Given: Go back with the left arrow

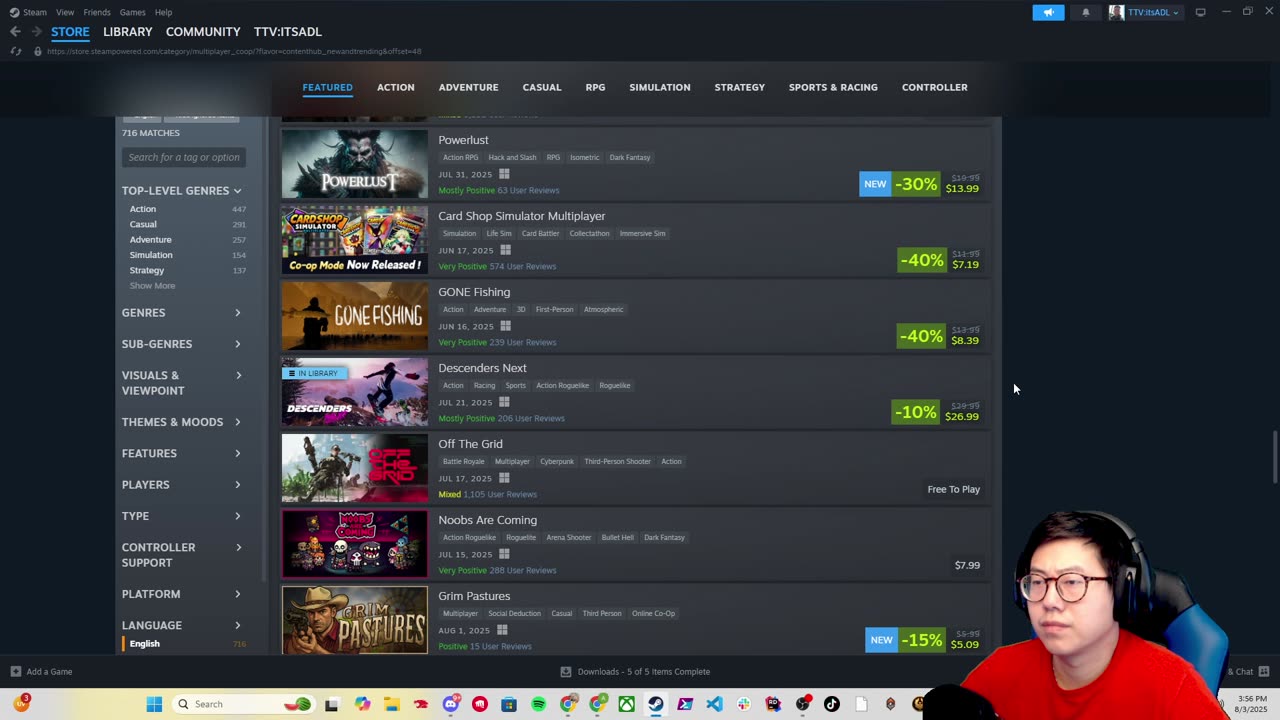Looking at the screenshot, I should pos(15,32).
